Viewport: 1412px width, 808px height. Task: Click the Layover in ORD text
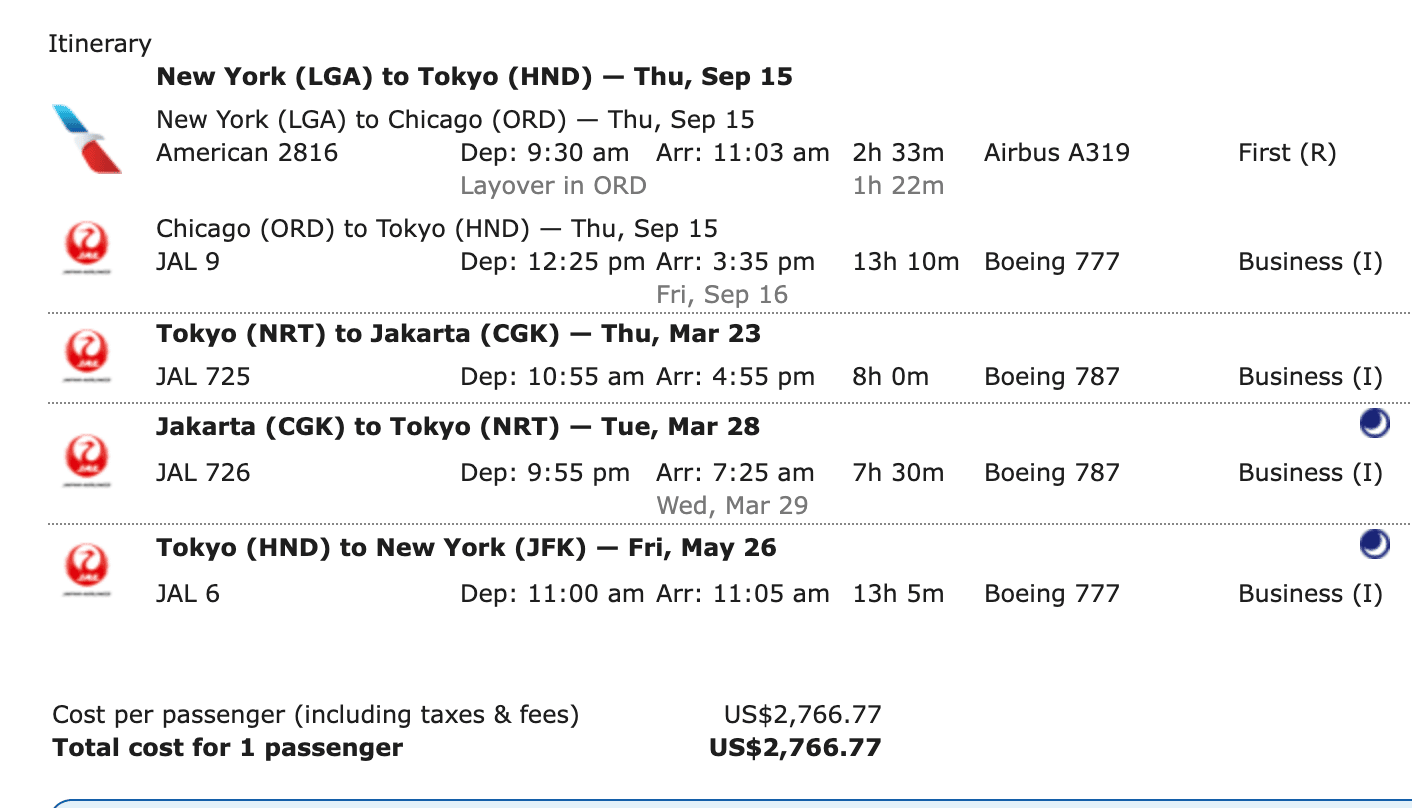(553, 186)
